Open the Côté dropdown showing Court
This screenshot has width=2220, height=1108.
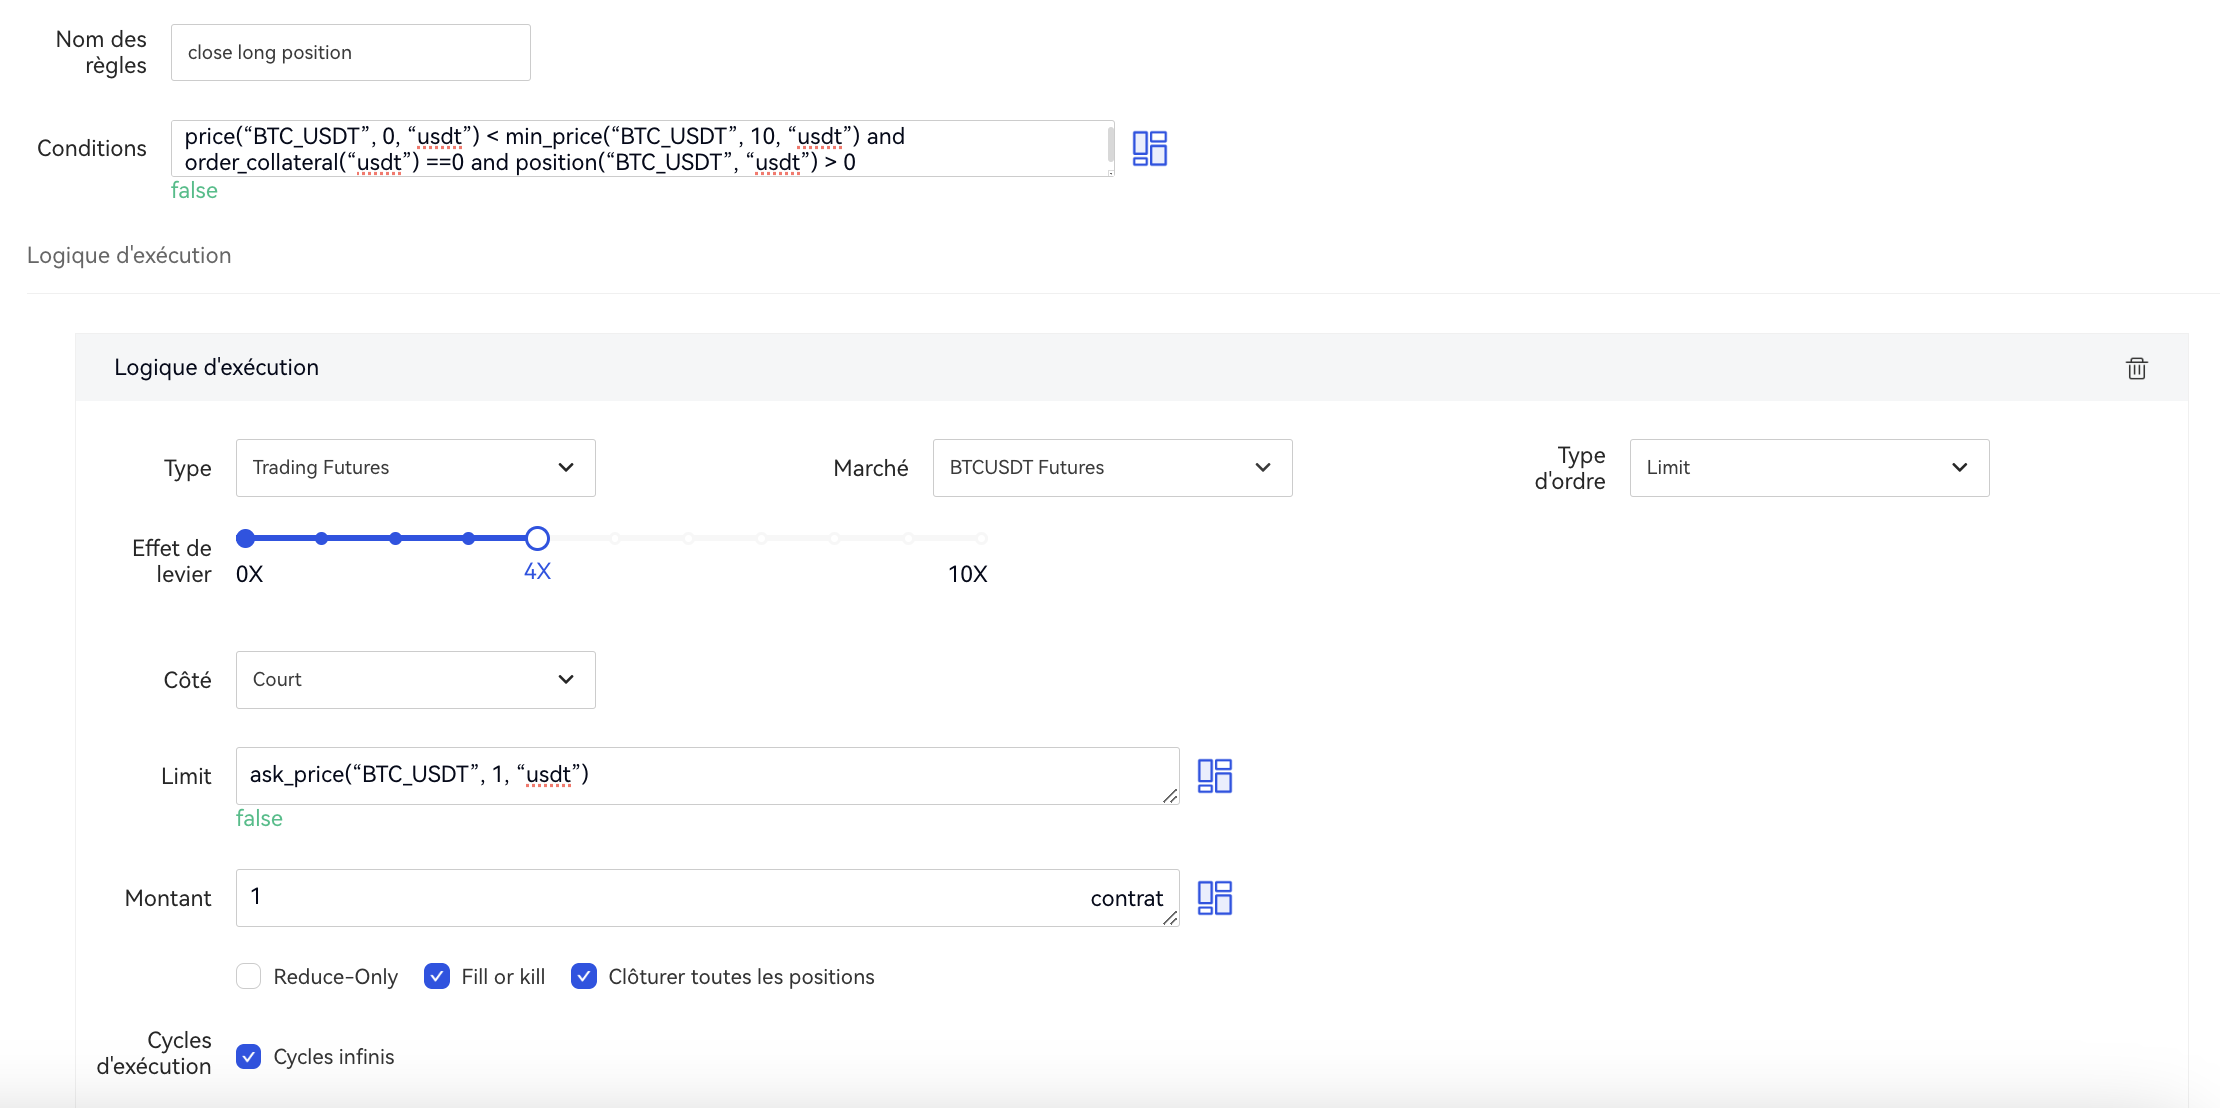415,680
